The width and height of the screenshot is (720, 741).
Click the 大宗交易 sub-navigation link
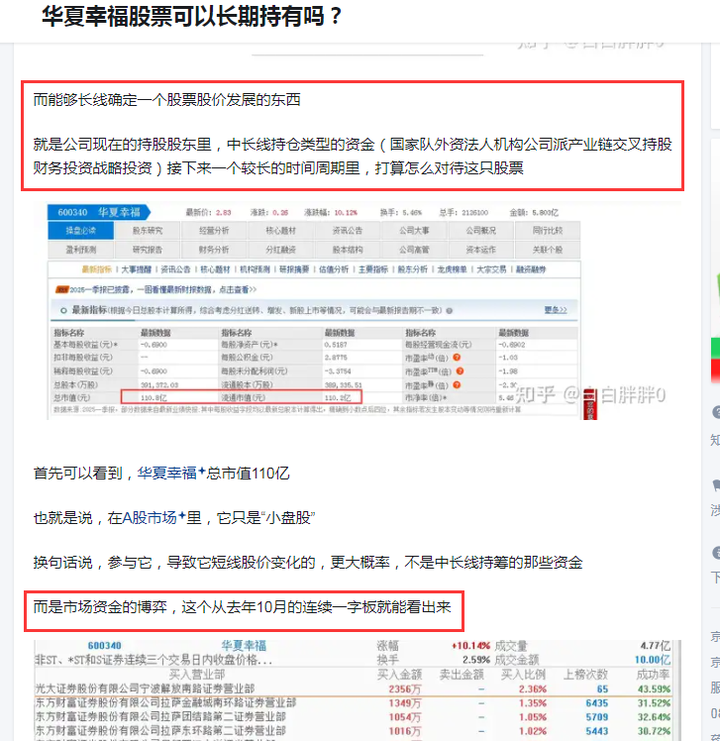pos(491,269)
